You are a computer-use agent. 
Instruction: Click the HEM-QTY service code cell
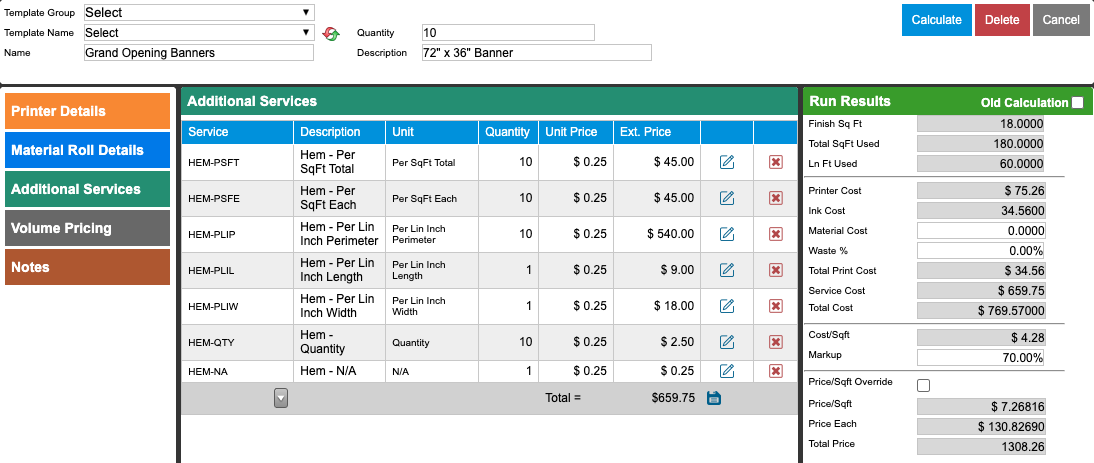click(237, 342)
